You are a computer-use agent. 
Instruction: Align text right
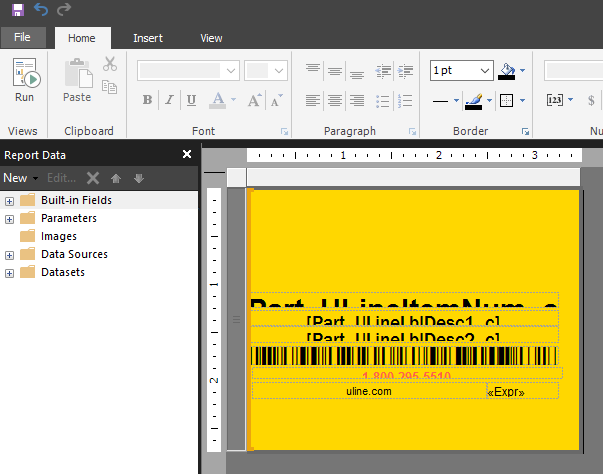pyautogui.click(x=357, y=101)
